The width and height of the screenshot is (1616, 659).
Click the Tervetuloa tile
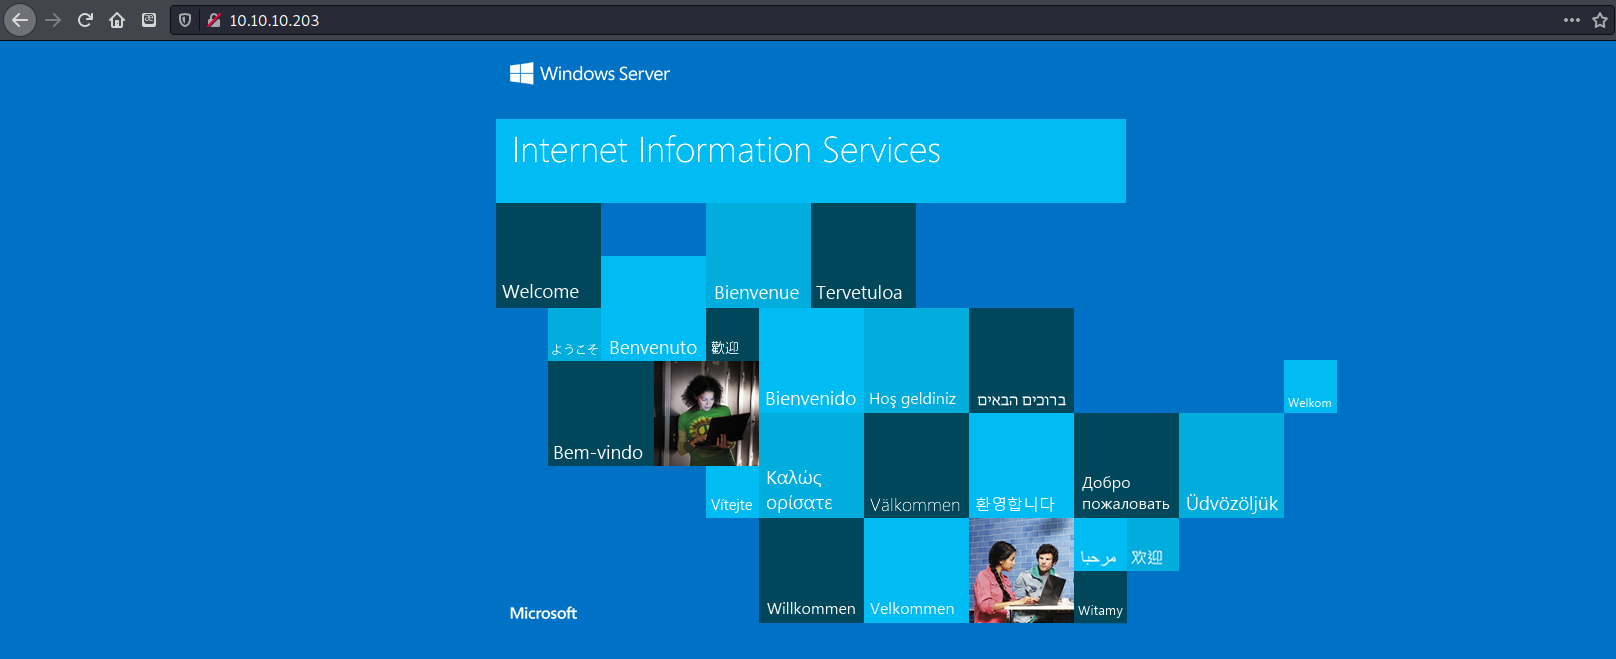coord(863,255)
